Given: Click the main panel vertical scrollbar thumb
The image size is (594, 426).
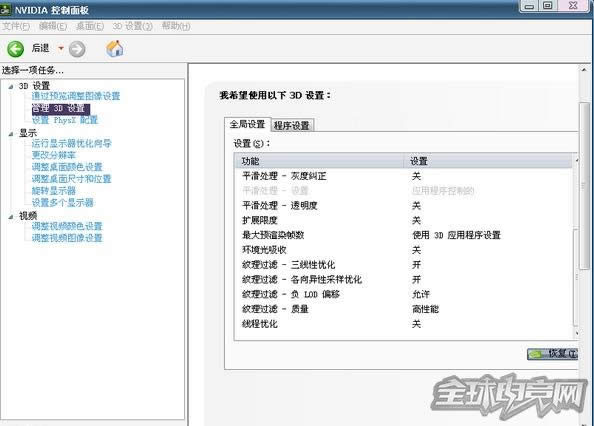Looking at the screenshot, I should click(584, 186).
